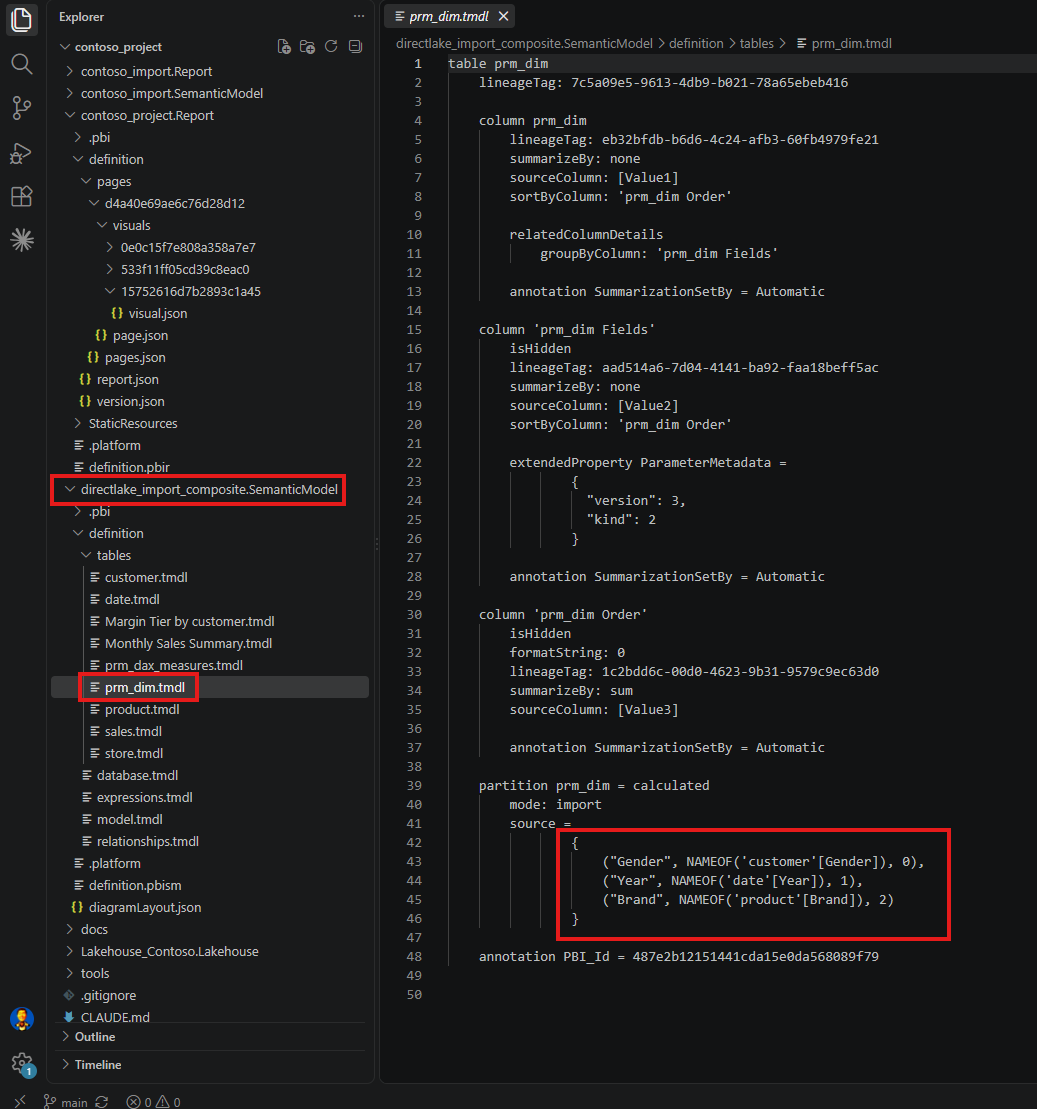This screenshot has height=1109, width=1037.
Task: Click the Refresh Explorer icon
Action: coord(331,47)
